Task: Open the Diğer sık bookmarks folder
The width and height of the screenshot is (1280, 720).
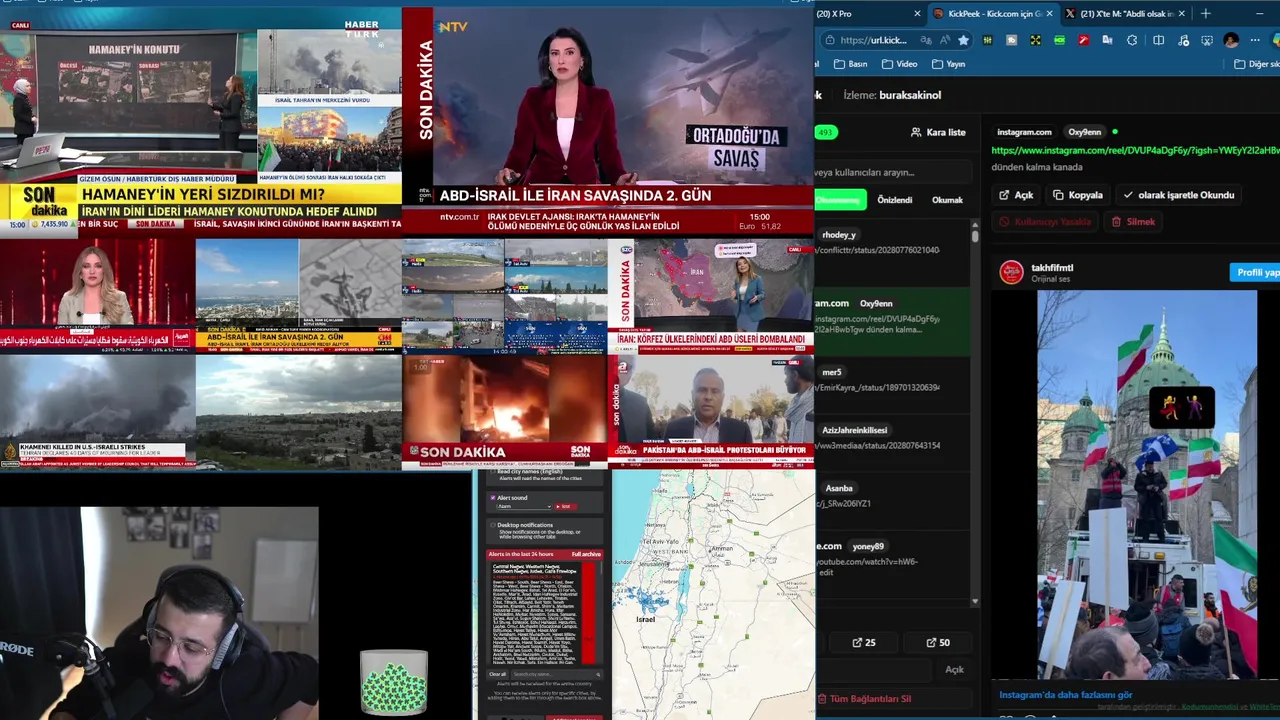Action: [x=1256, y=64]
